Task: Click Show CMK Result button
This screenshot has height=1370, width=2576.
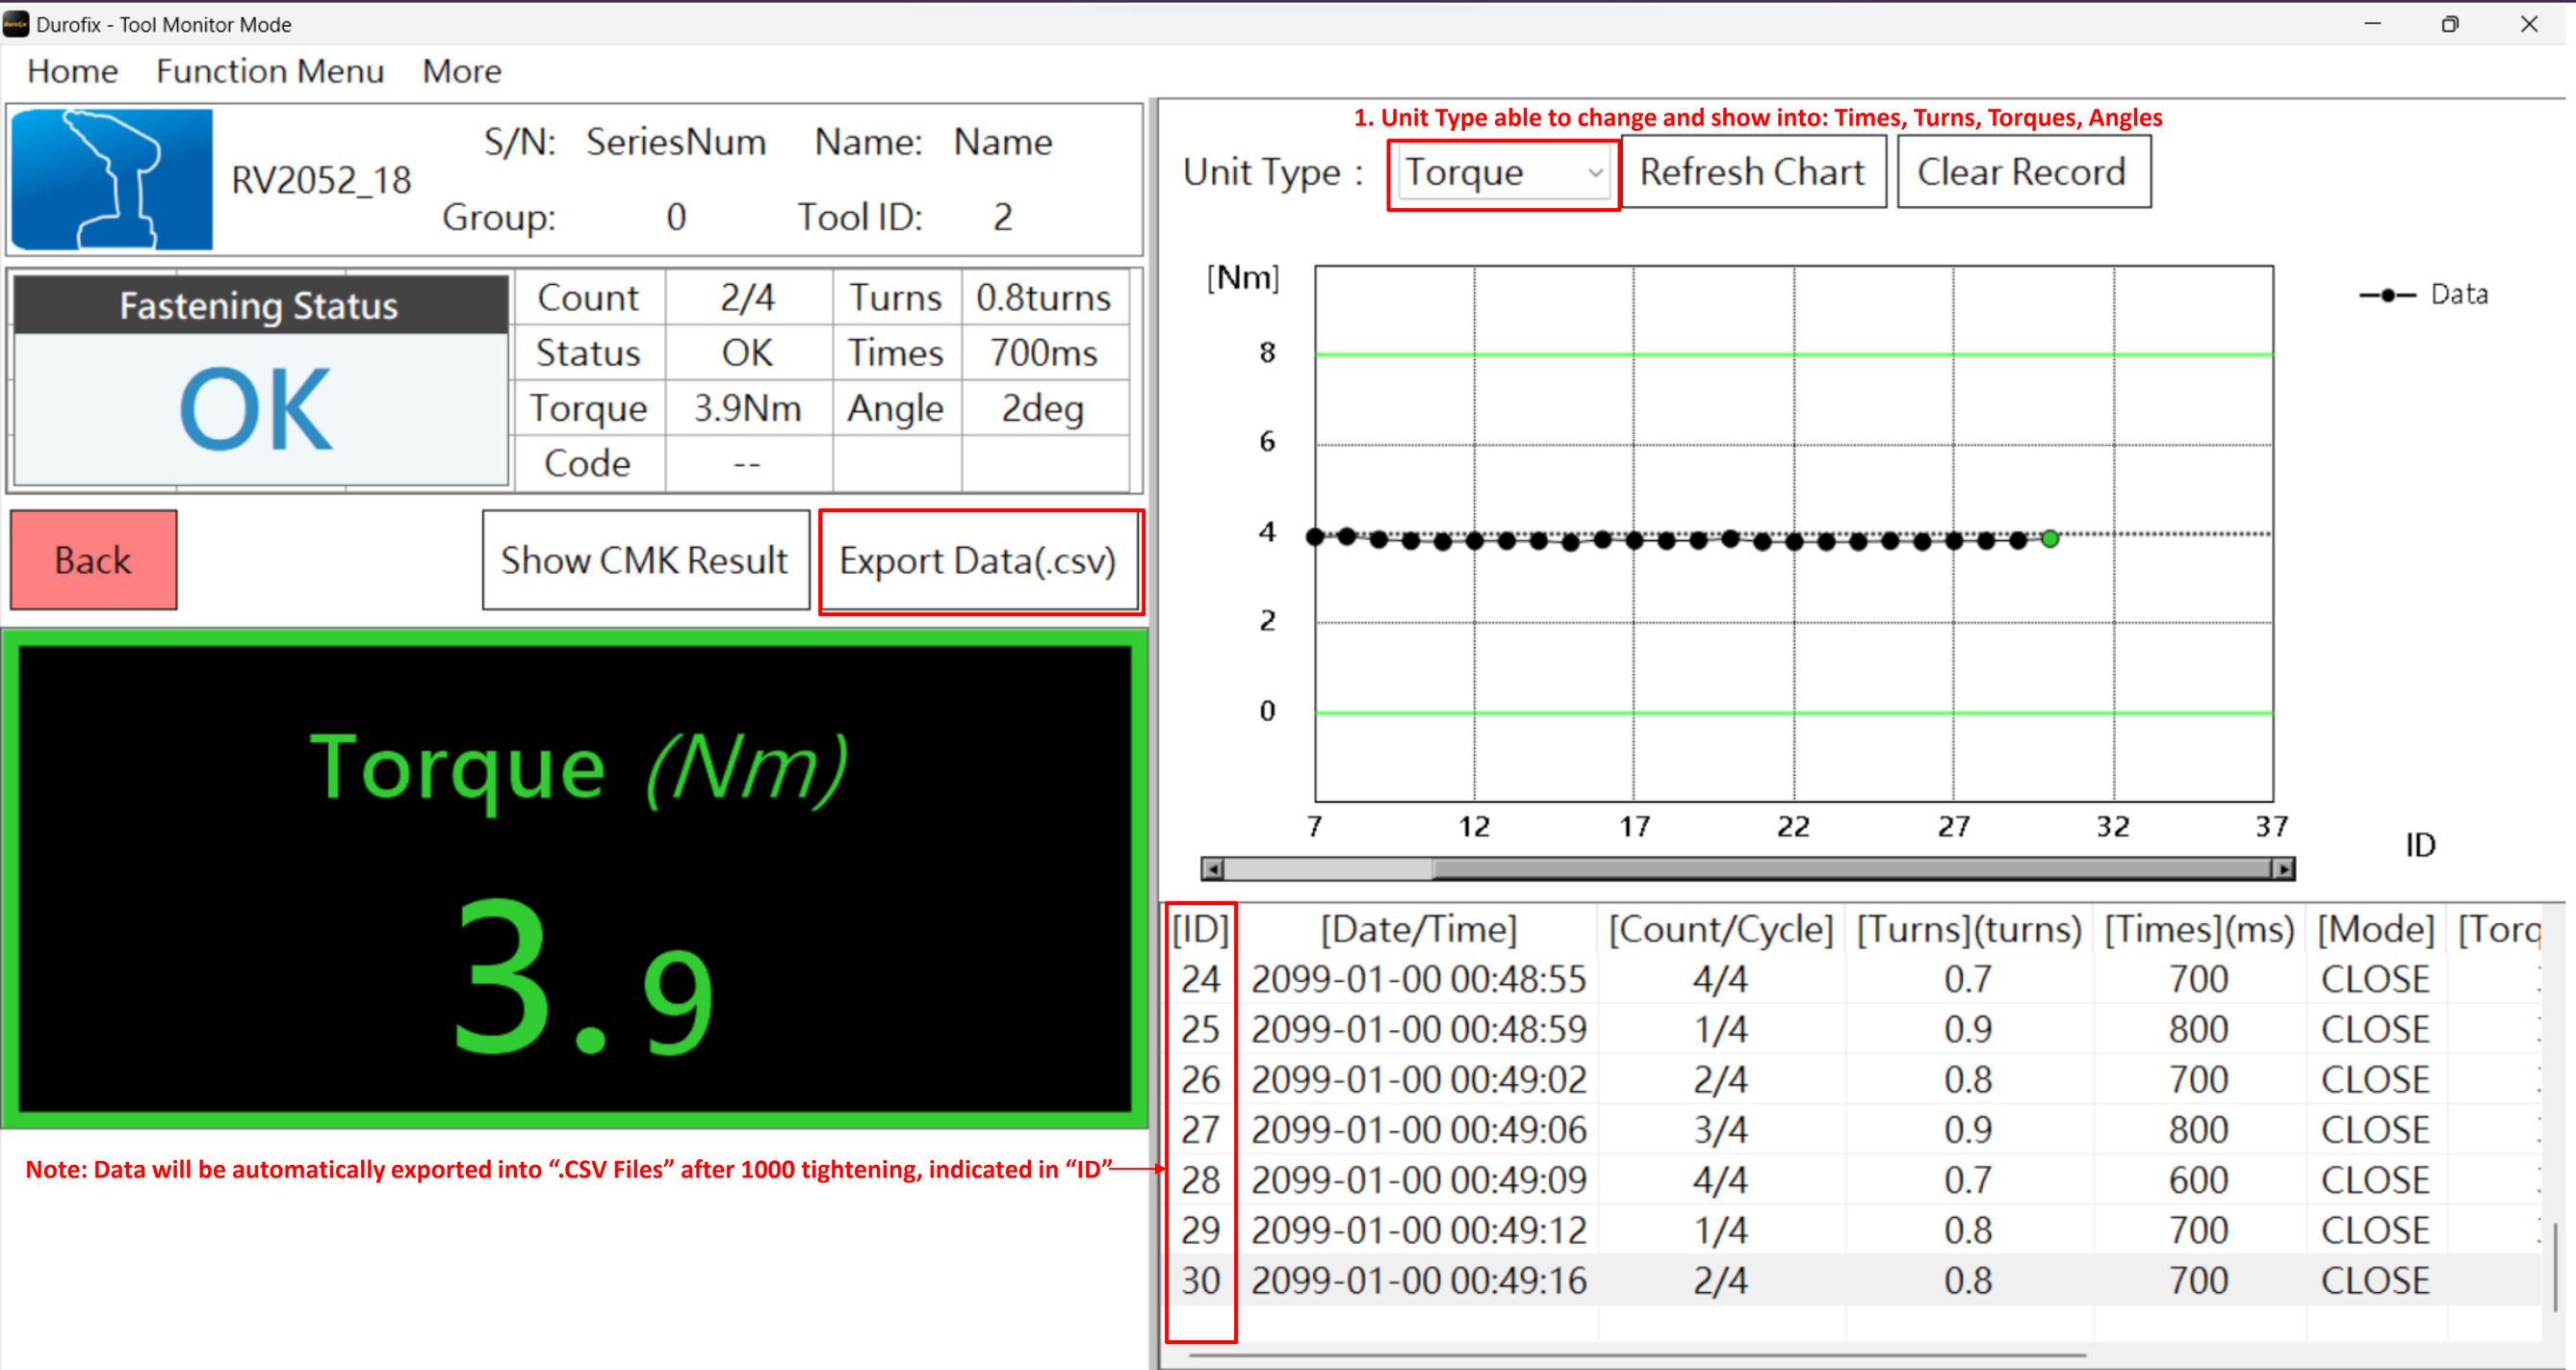Action: click(645, 560)
